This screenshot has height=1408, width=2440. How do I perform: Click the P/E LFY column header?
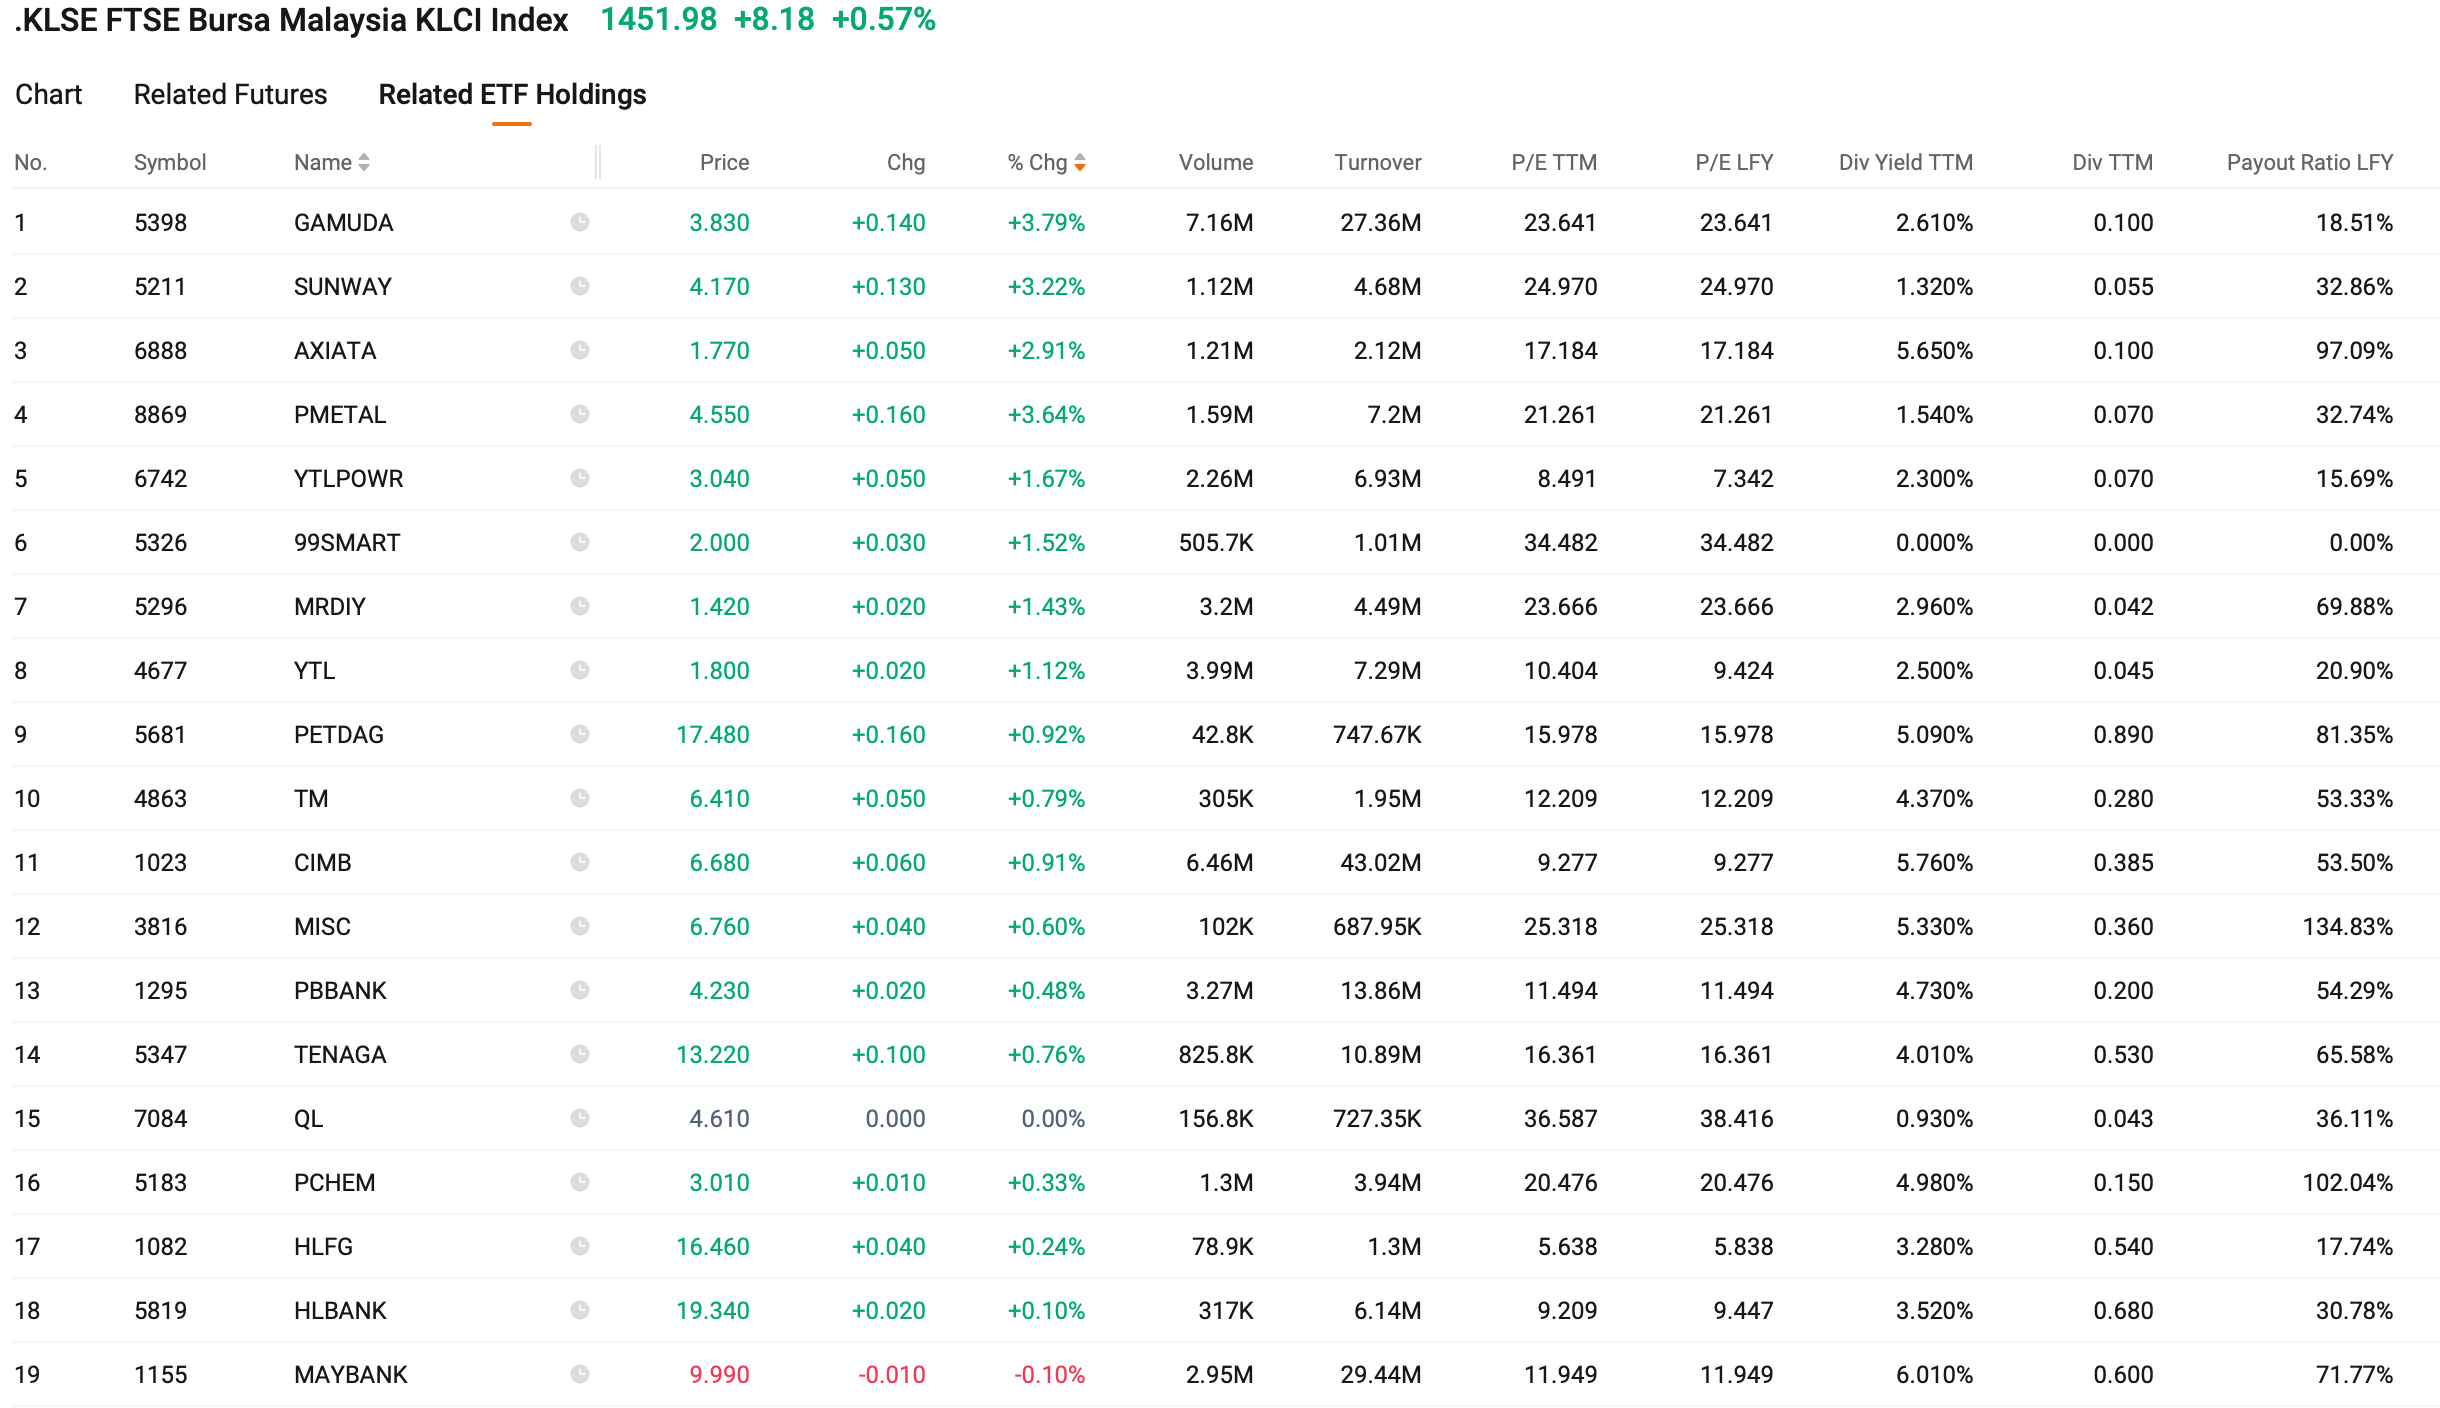tap(1734, 162)
